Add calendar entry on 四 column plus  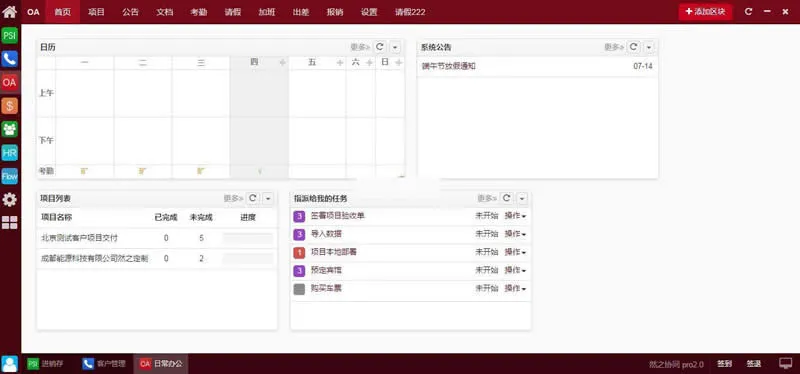282,63
